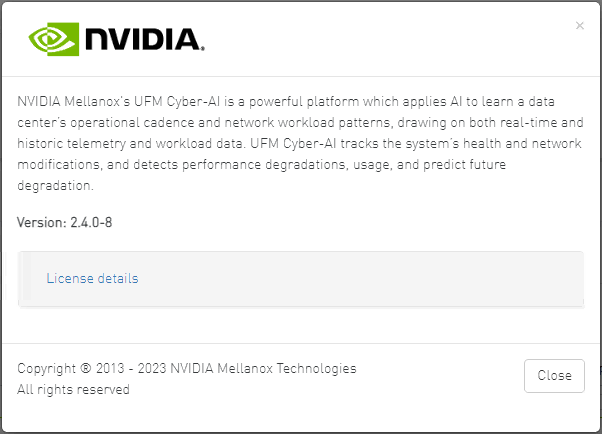Click the blank header area beside the logo

coord(380,39)
